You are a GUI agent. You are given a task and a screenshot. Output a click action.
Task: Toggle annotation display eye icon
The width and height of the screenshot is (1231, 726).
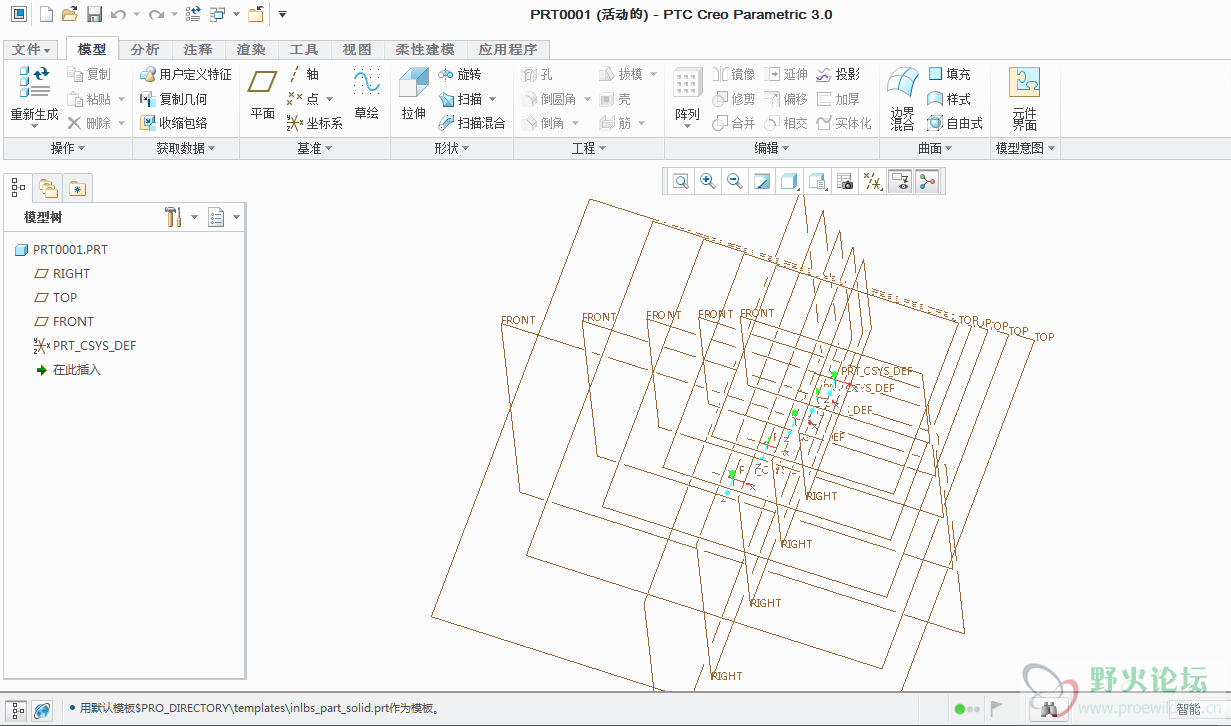[x=900, y=181]
